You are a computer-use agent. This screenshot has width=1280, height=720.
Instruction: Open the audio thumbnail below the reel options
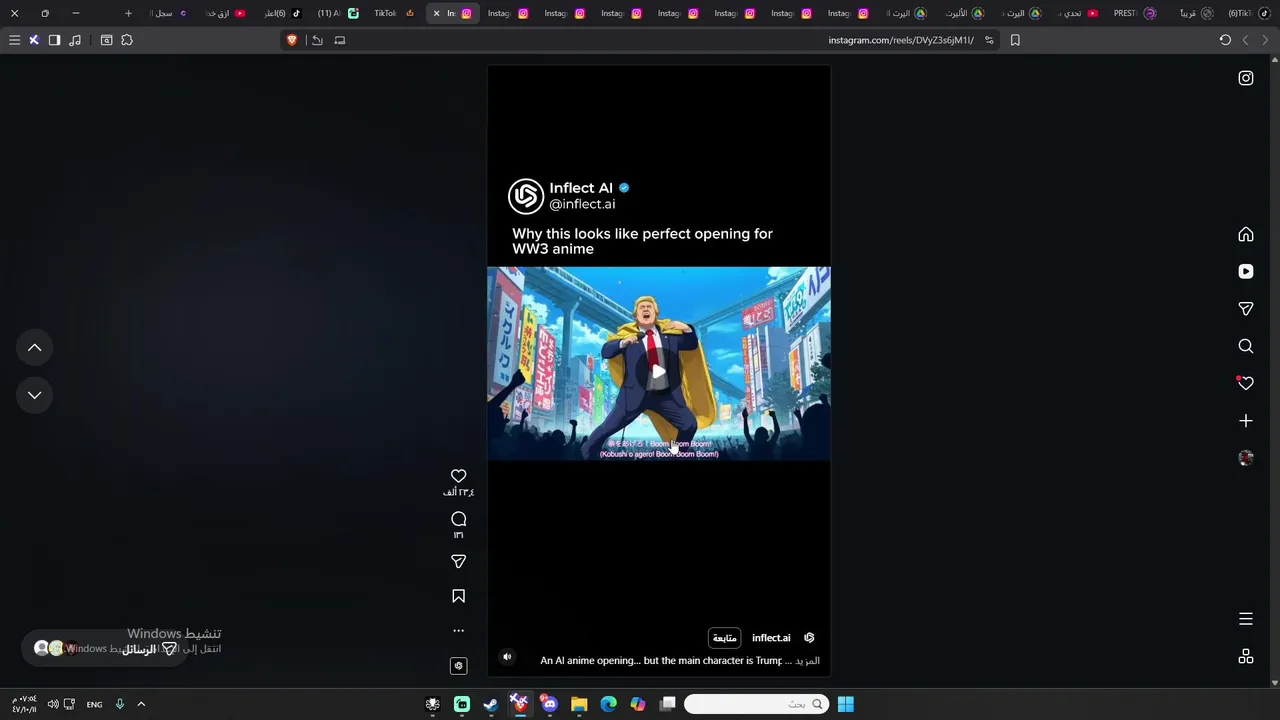[459, 666]
